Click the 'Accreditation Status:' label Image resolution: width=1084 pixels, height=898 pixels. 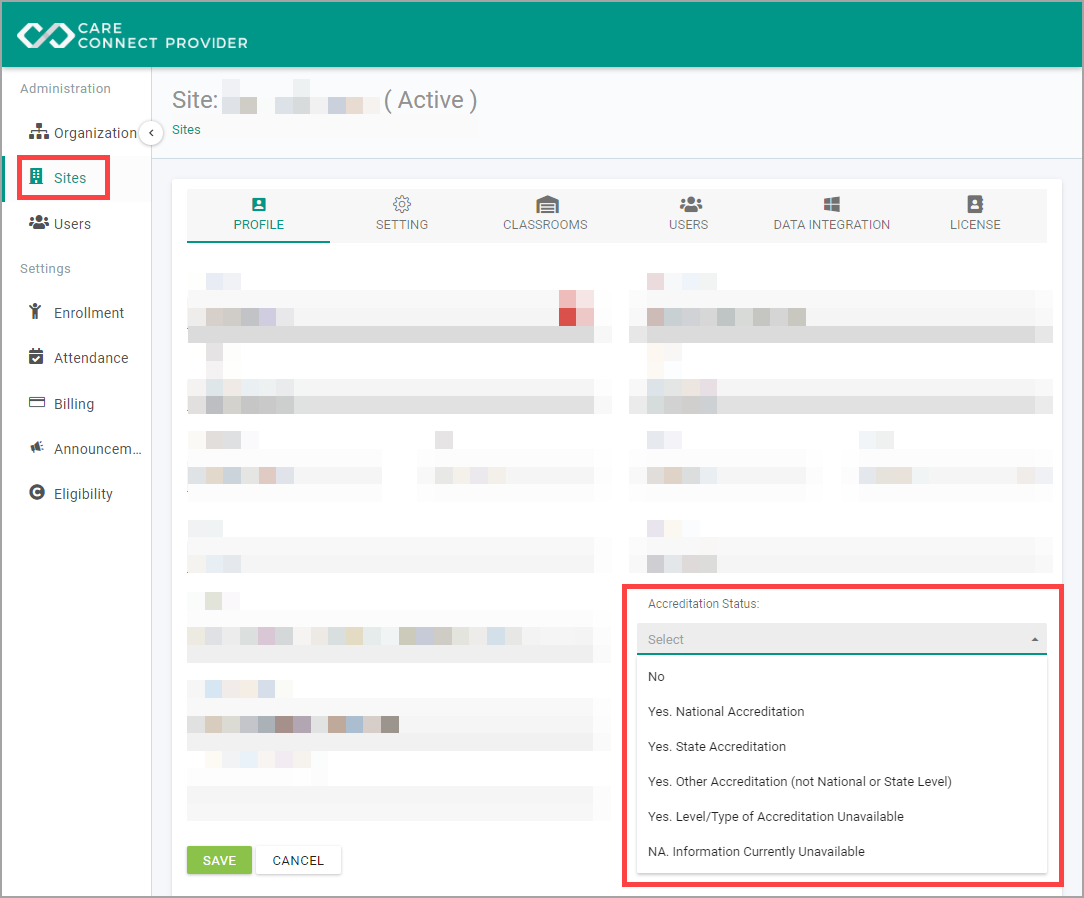point(703,604)
